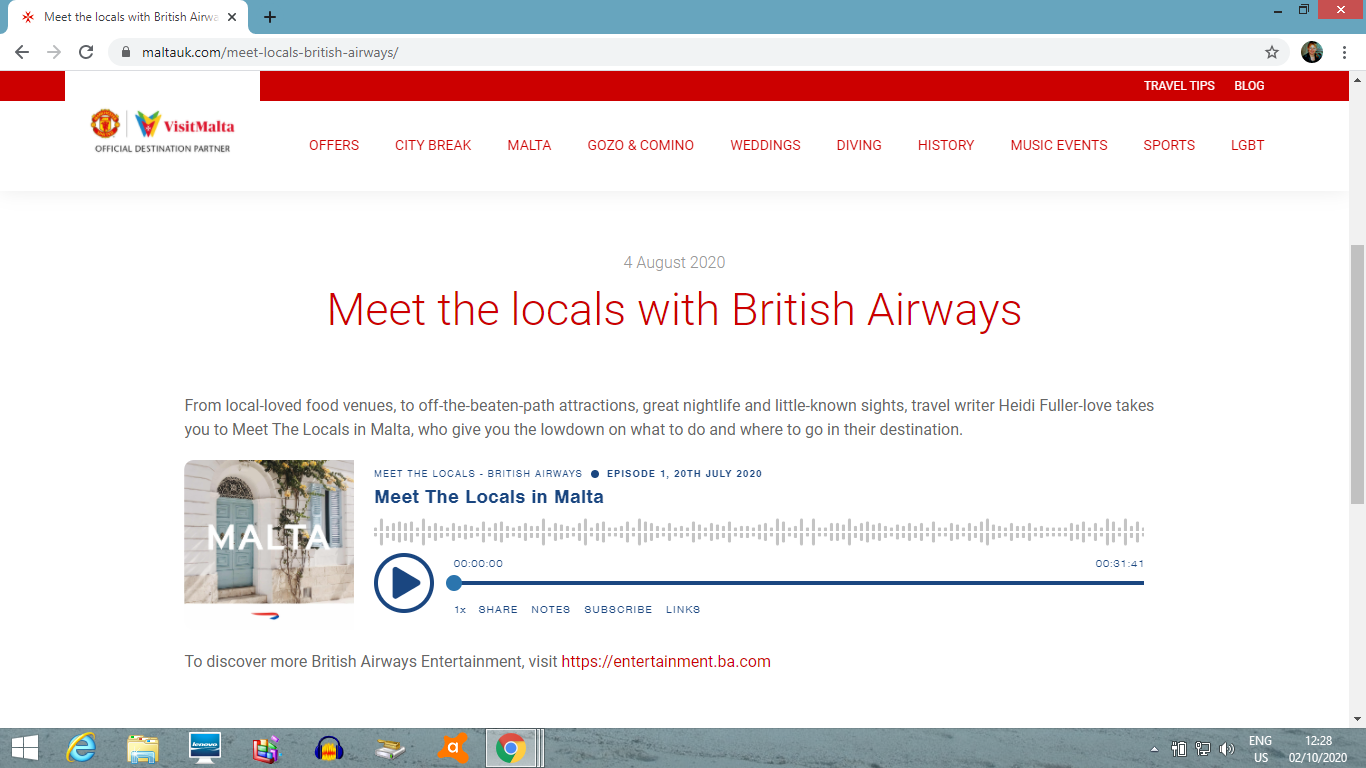Open the MUSIC EVENTS menu item

pos(1059,145)
